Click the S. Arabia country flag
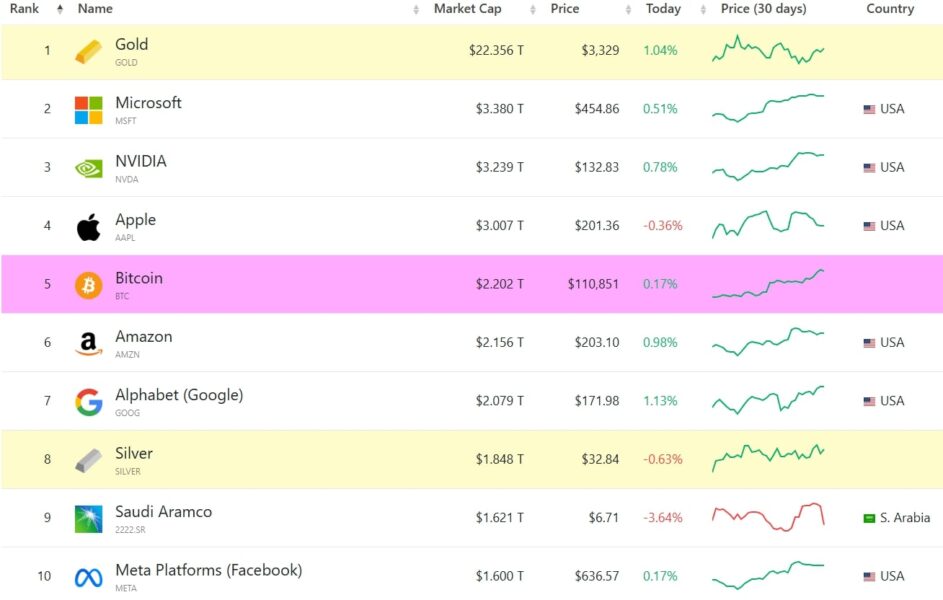 869,518
